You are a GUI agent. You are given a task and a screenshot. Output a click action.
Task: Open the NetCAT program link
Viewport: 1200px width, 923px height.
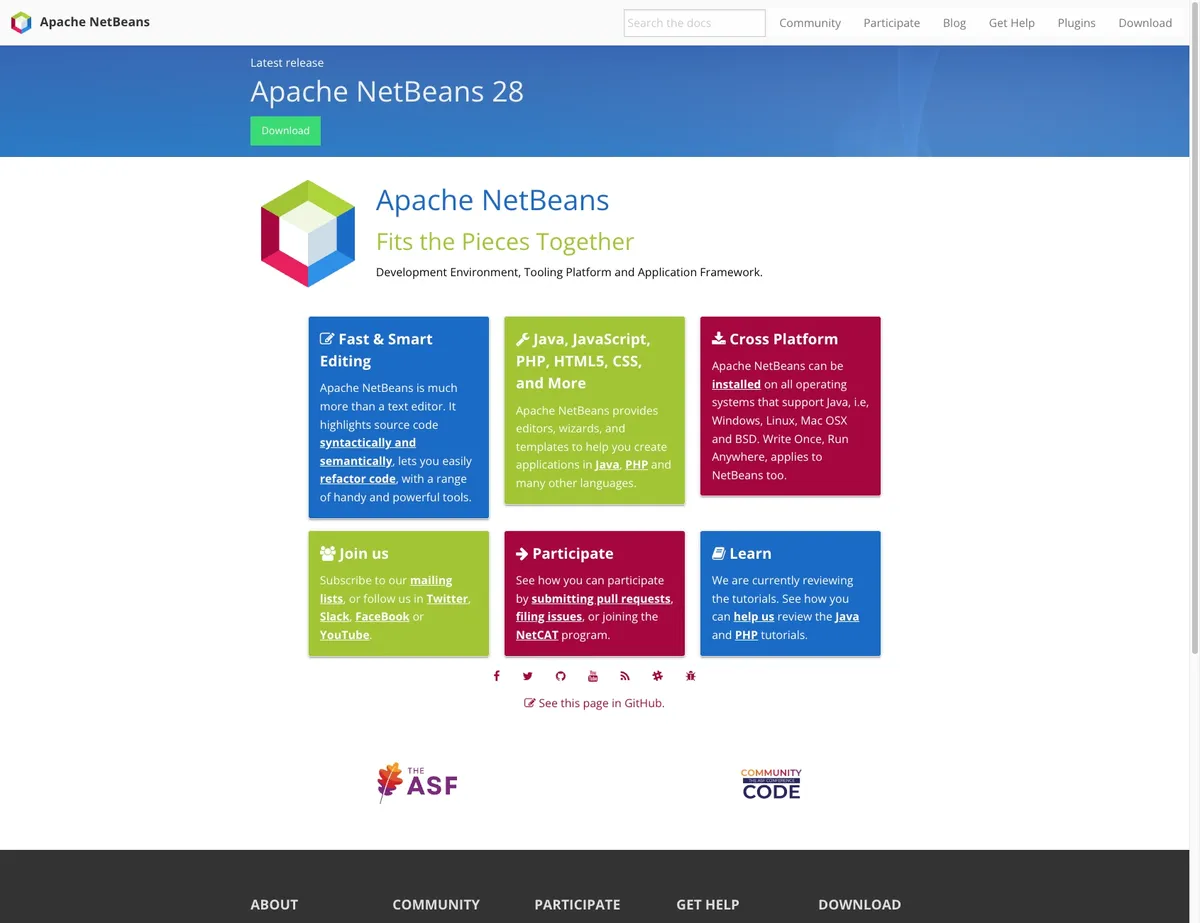[x=537, y=635]
